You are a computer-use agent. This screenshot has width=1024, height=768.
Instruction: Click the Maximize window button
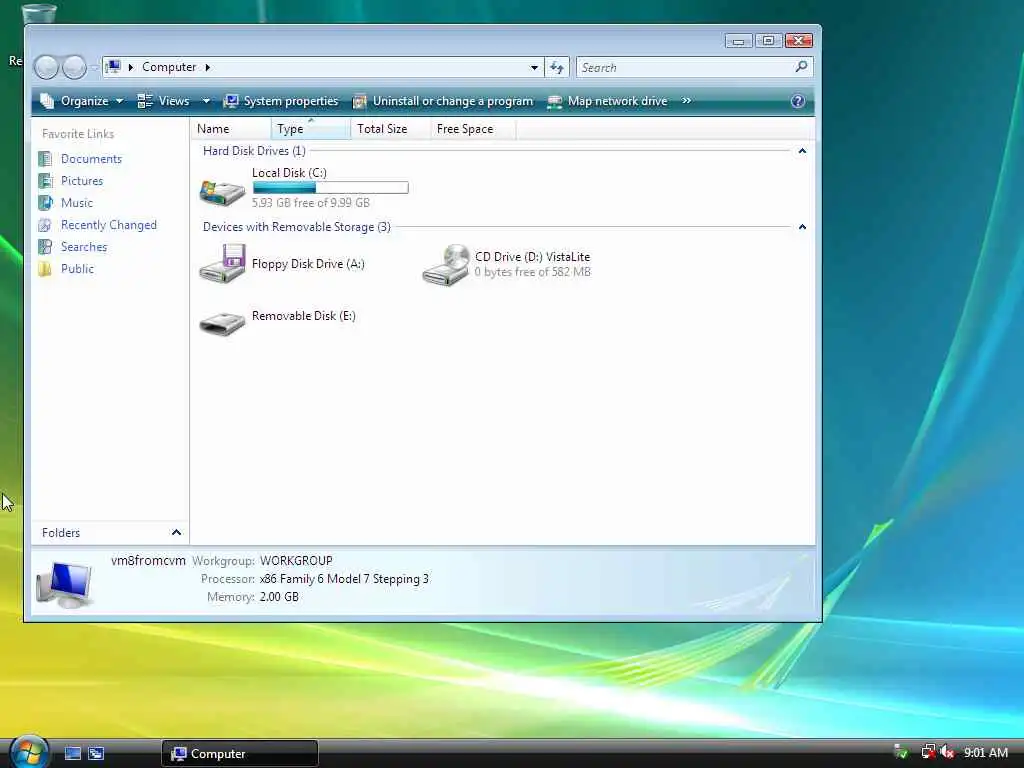click(x=768, y=40)
